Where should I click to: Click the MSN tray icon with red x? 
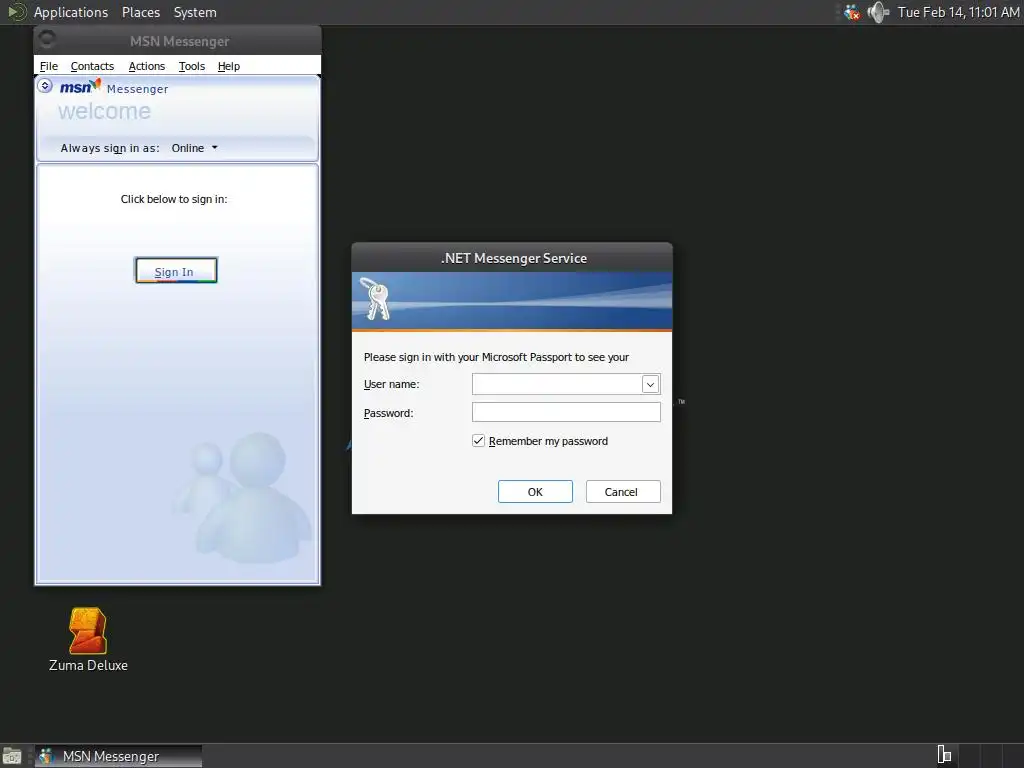pos(852,12)
